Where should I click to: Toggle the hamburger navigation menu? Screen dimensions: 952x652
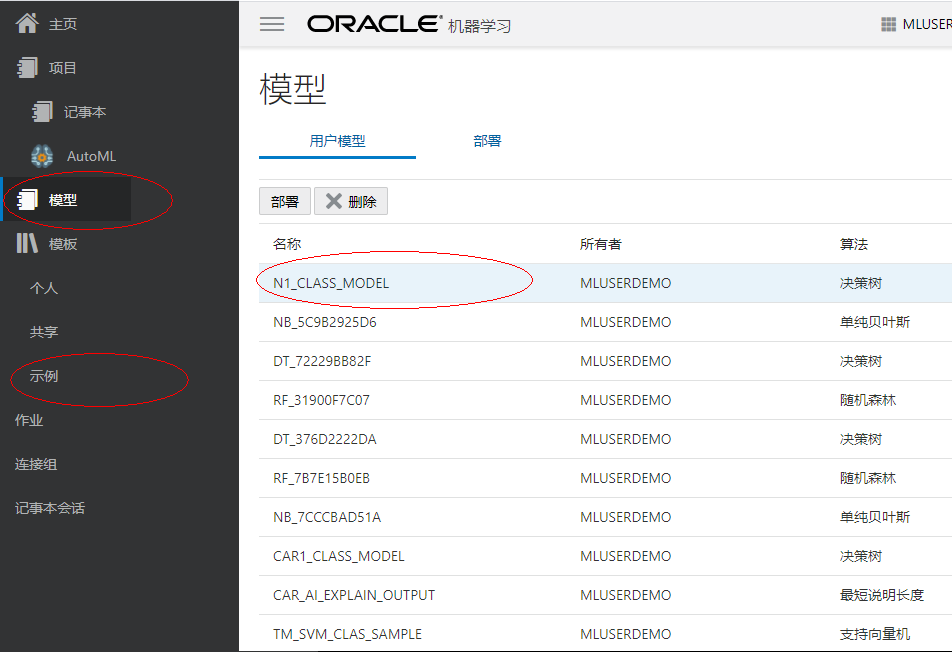pyautogui.click(x=272, y=24)
